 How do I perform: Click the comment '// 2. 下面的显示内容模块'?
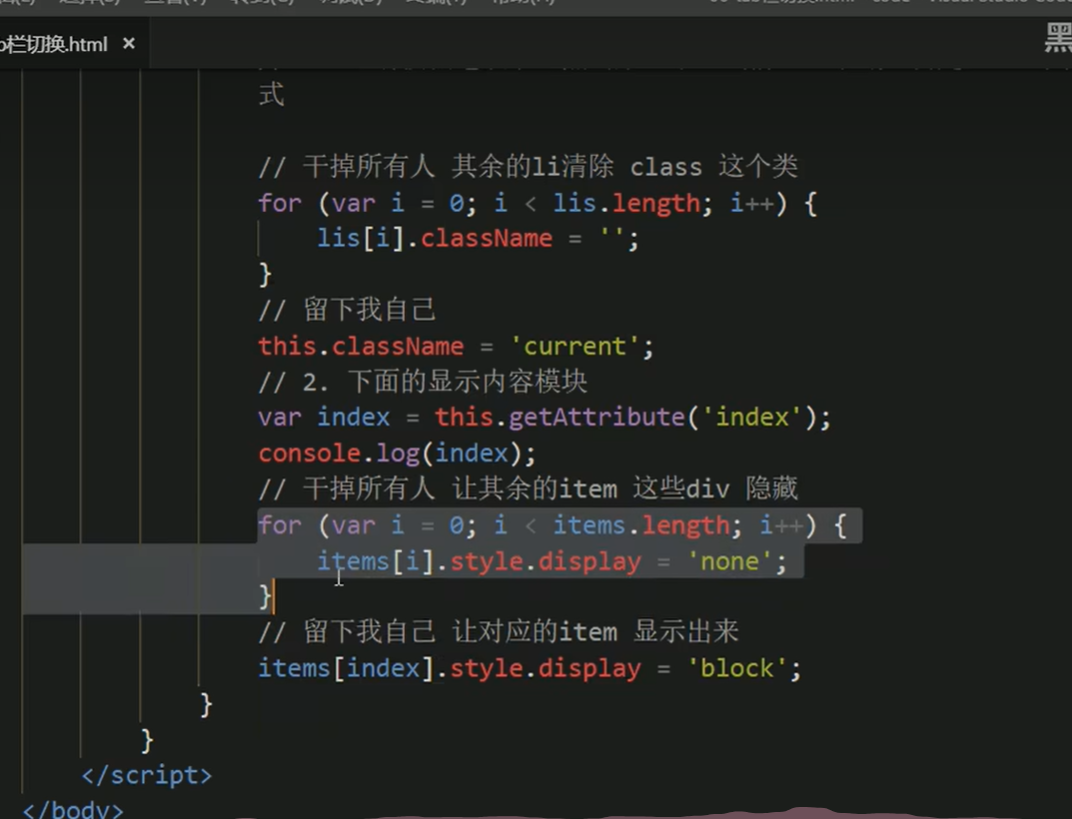(423, 381)
